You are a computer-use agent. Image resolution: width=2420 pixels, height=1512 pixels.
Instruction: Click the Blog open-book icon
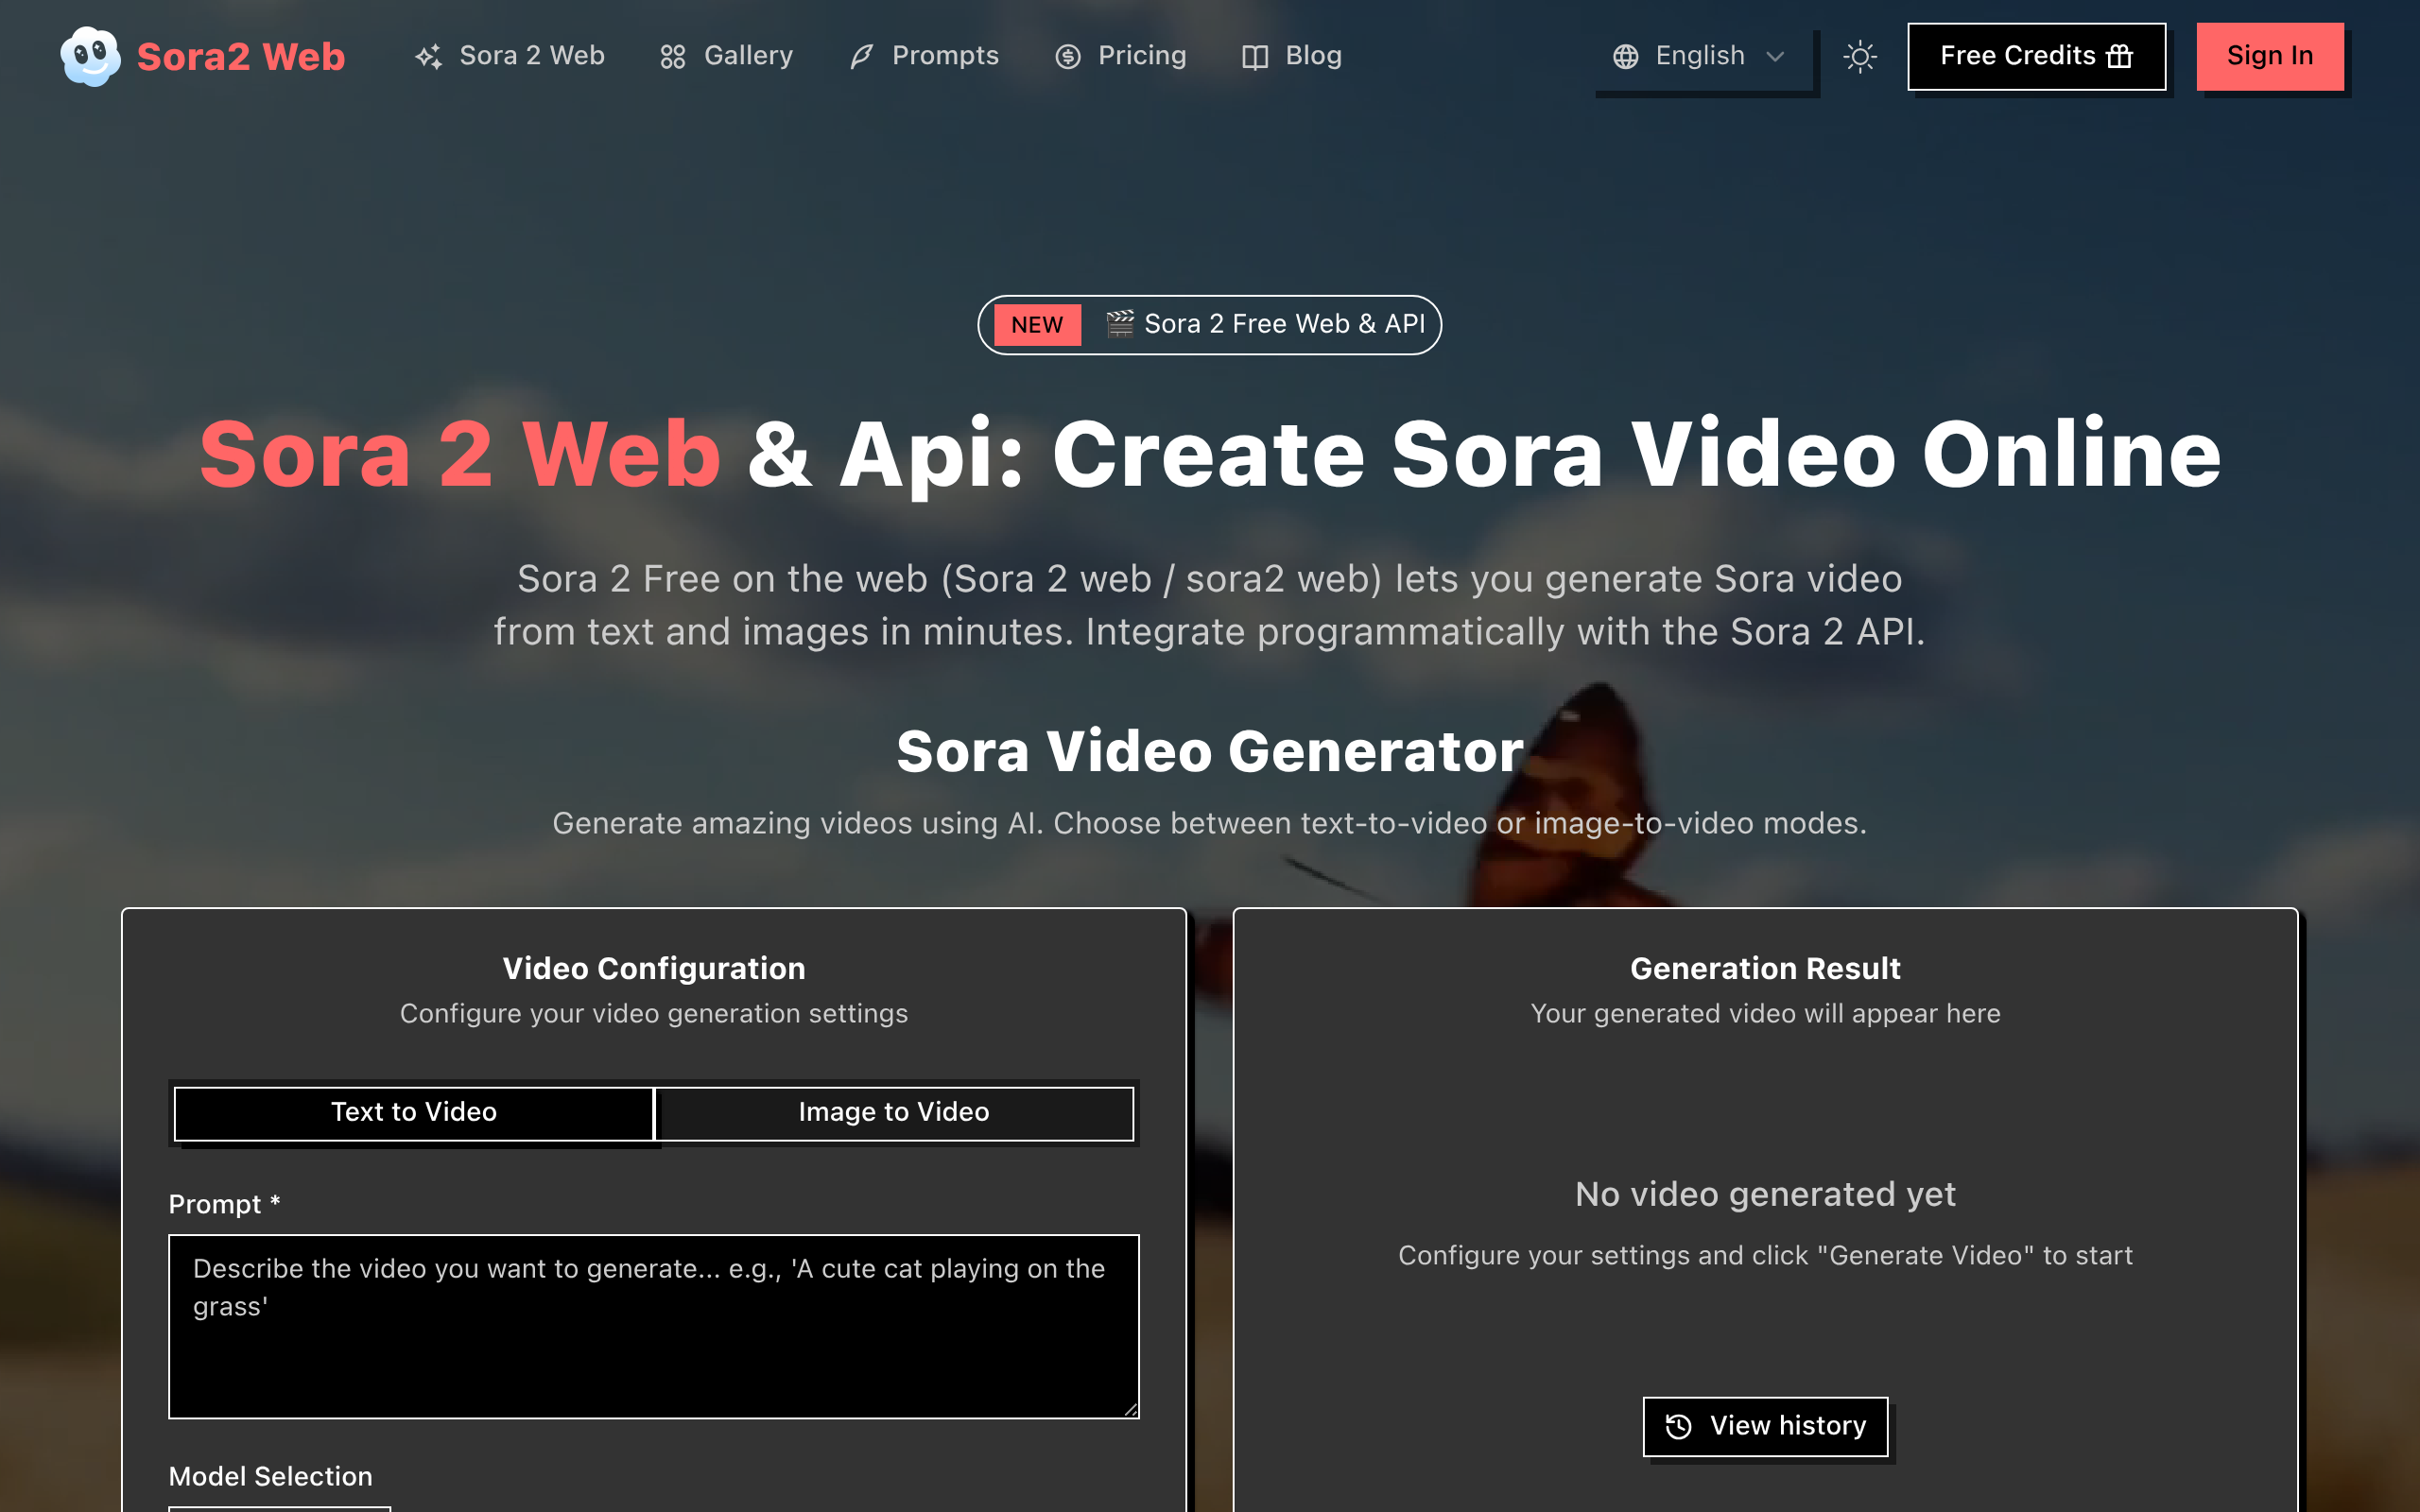tap(1255, 57)
